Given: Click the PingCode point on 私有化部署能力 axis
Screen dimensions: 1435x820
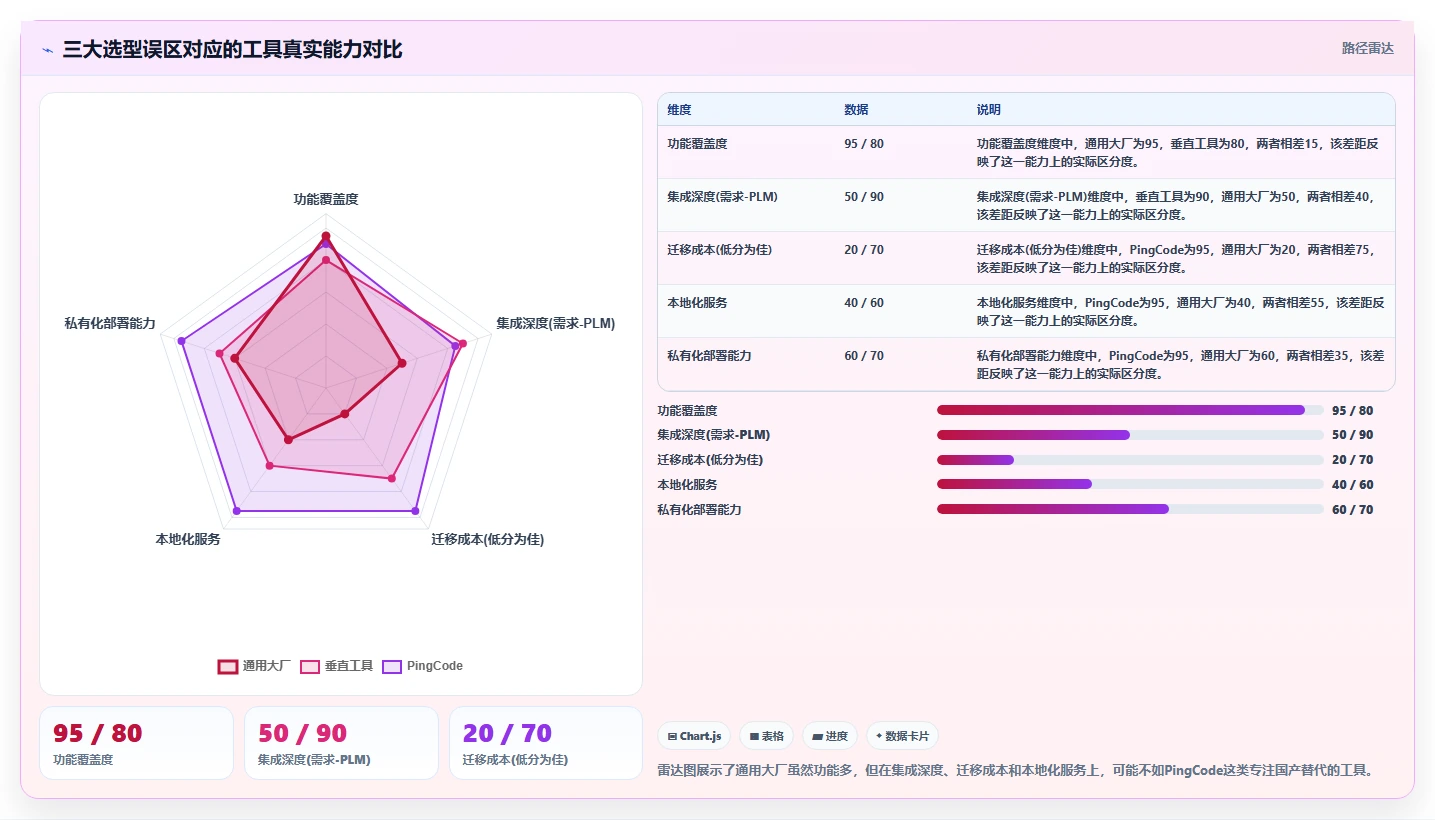Looking at the screenshot, I should (182, 341).
